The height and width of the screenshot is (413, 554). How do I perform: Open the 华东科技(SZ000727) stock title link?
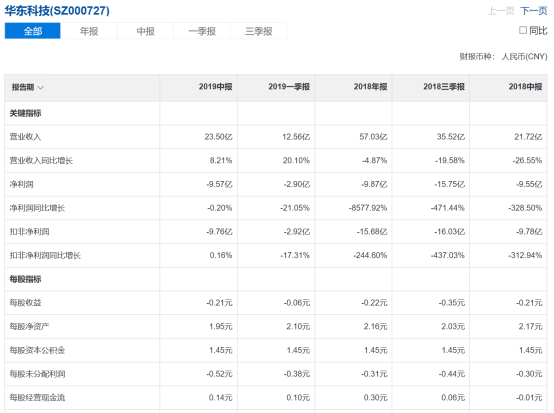(57, 11)
